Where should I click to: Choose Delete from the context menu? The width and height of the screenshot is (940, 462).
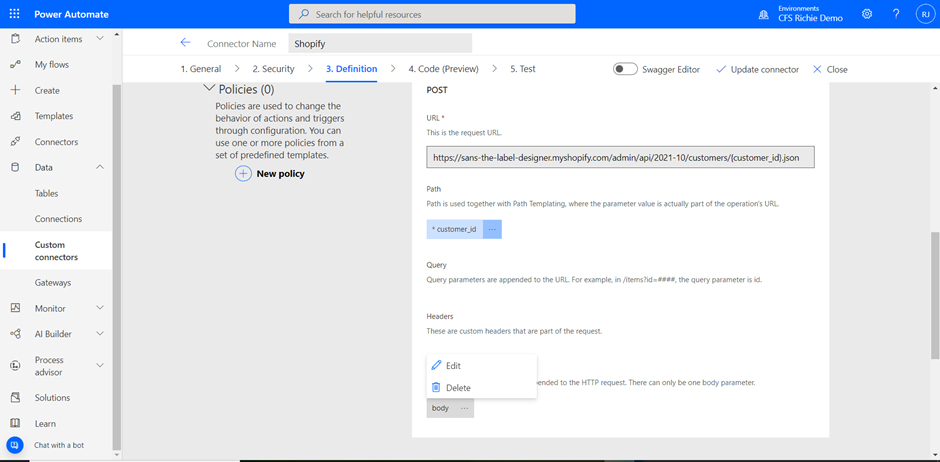(x=481, y=388)
